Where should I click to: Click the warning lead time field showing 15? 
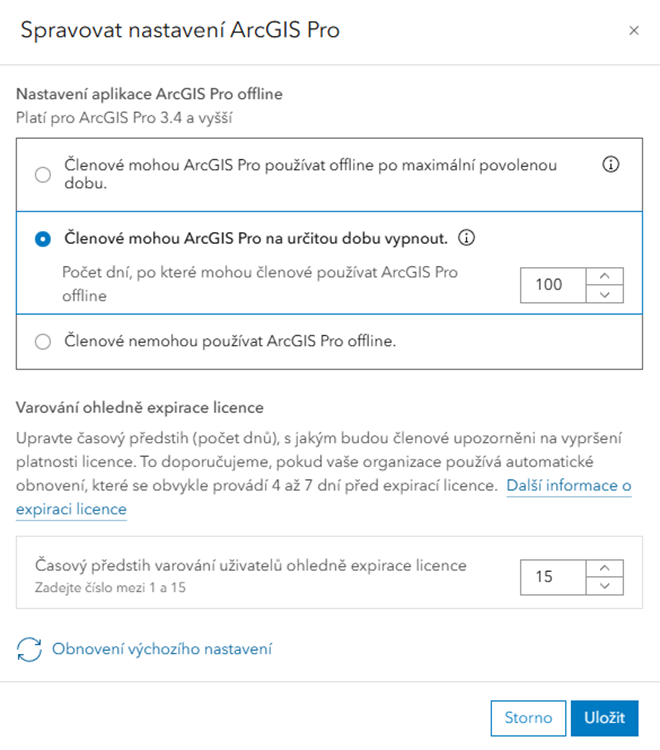[x=553, y=577]
